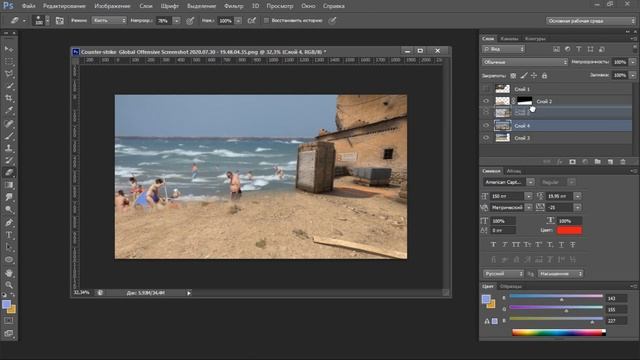Open the brush panel toggle icon
640x360 pixels.
point(60,20)
